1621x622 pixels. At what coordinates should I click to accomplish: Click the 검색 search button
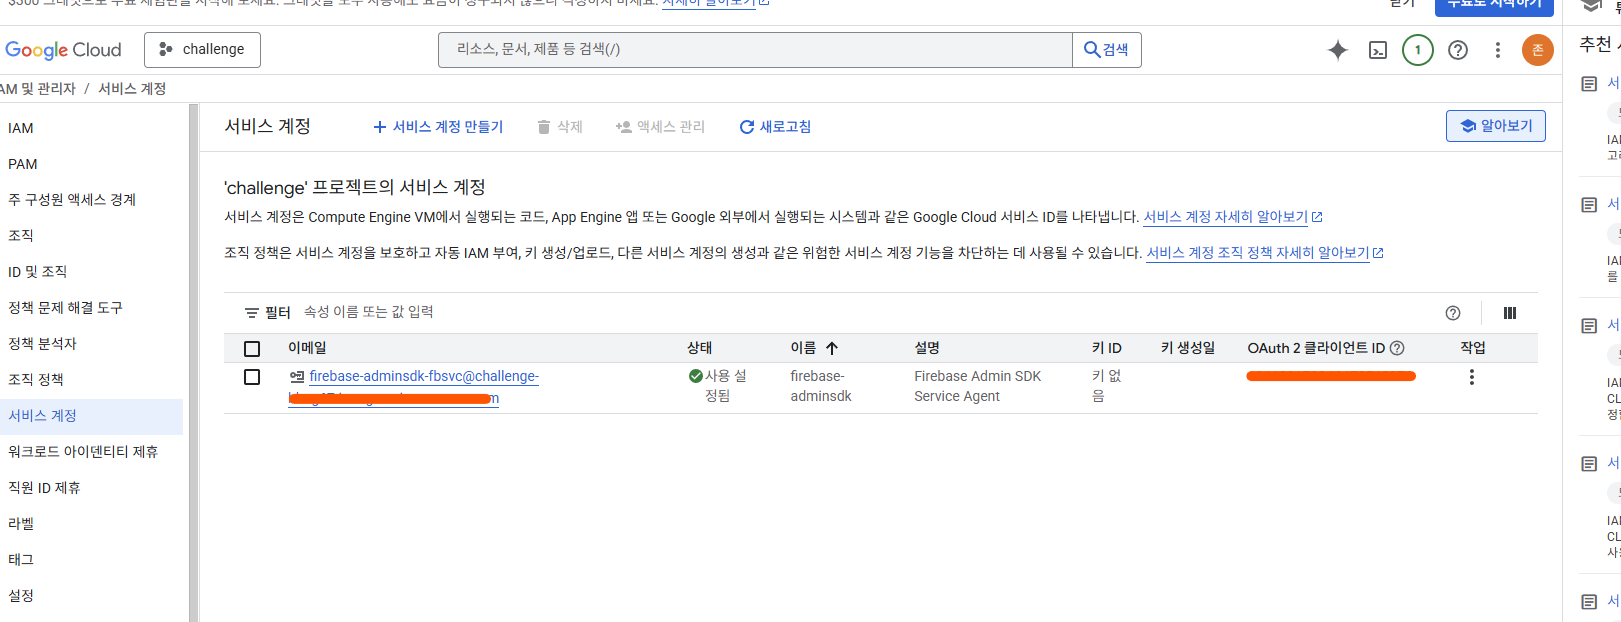1107,50
